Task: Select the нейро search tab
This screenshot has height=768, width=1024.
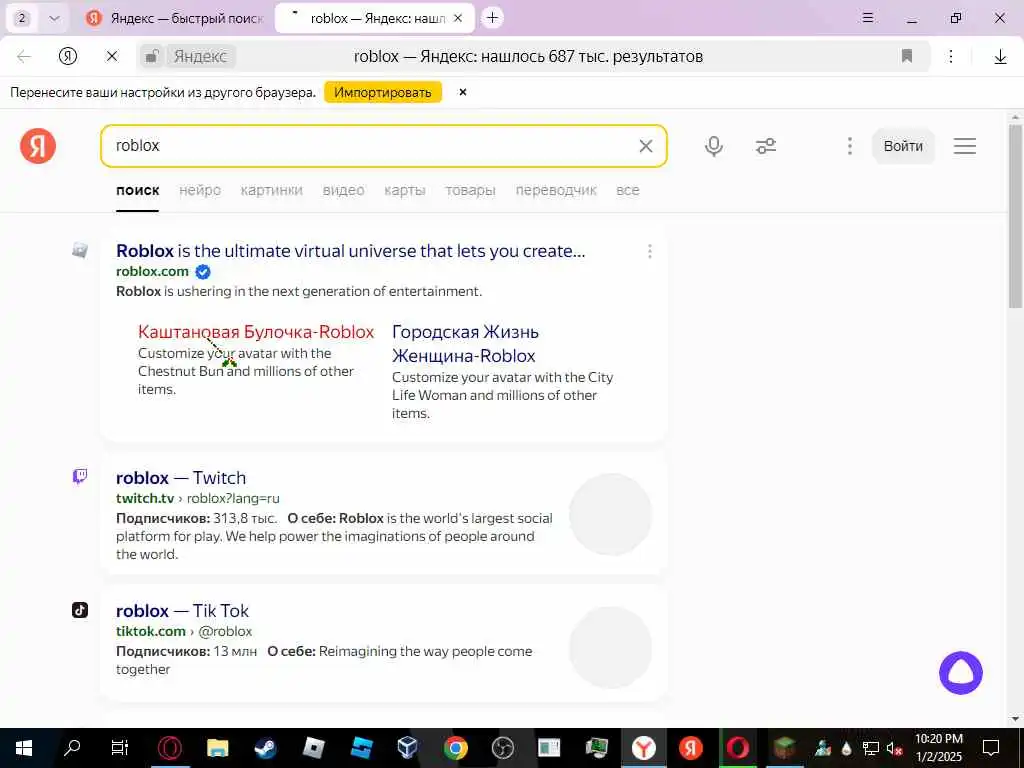Action: pos(200,190)
